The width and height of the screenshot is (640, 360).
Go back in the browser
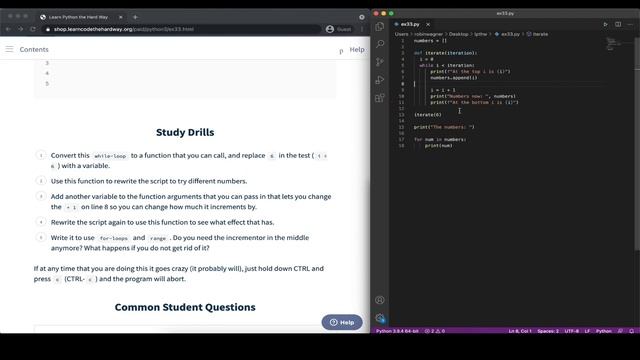click(8, 29)
